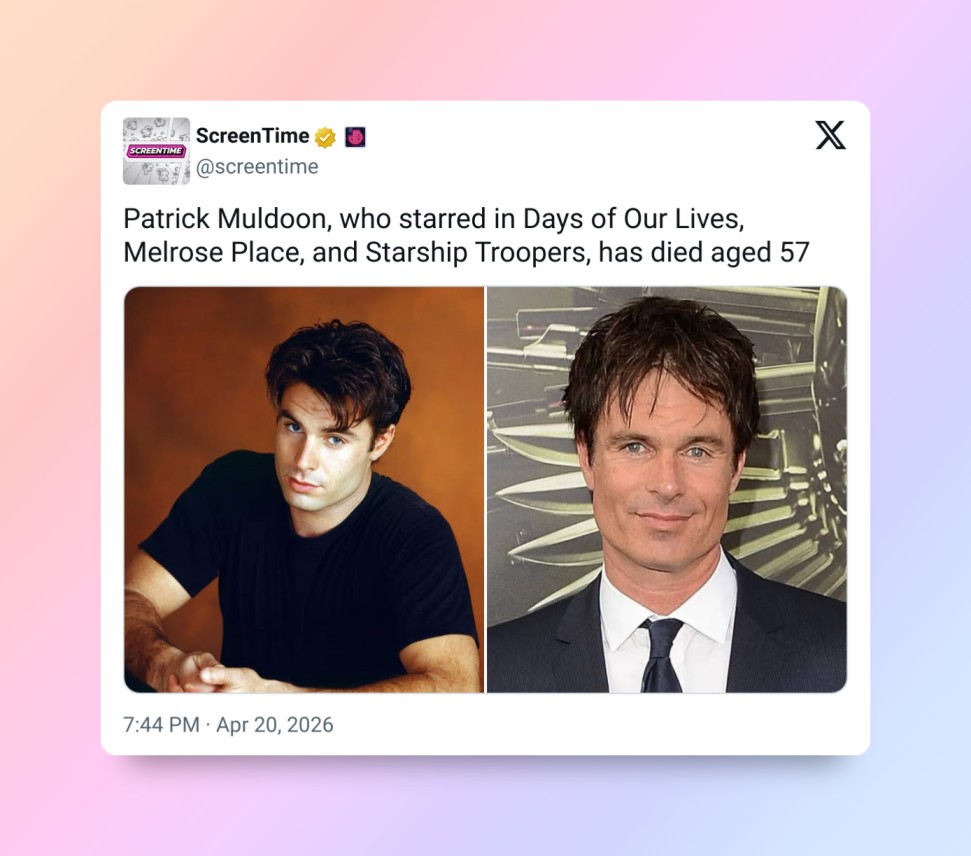Click the gold verified checkmark badge
The height and width of the screenshot is (856, 971).
coord(325,137)
